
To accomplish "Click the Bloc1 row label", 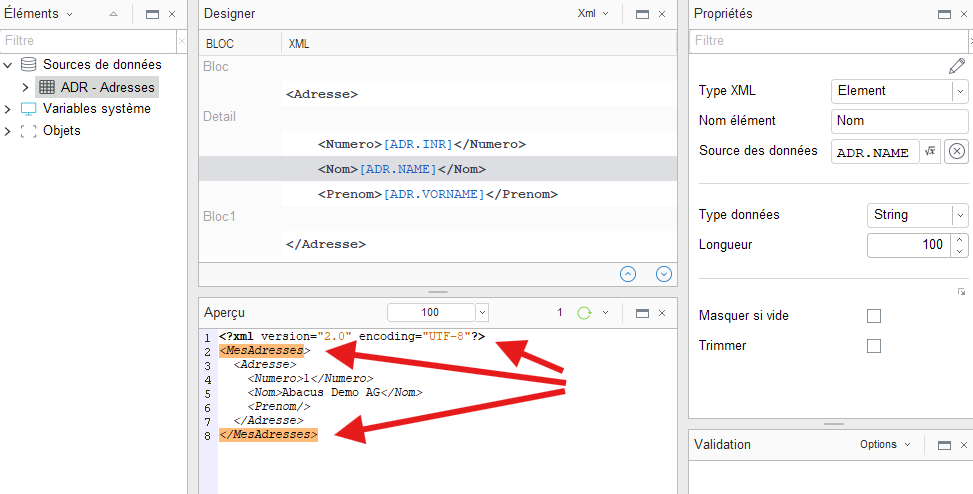I will [220, 217].
